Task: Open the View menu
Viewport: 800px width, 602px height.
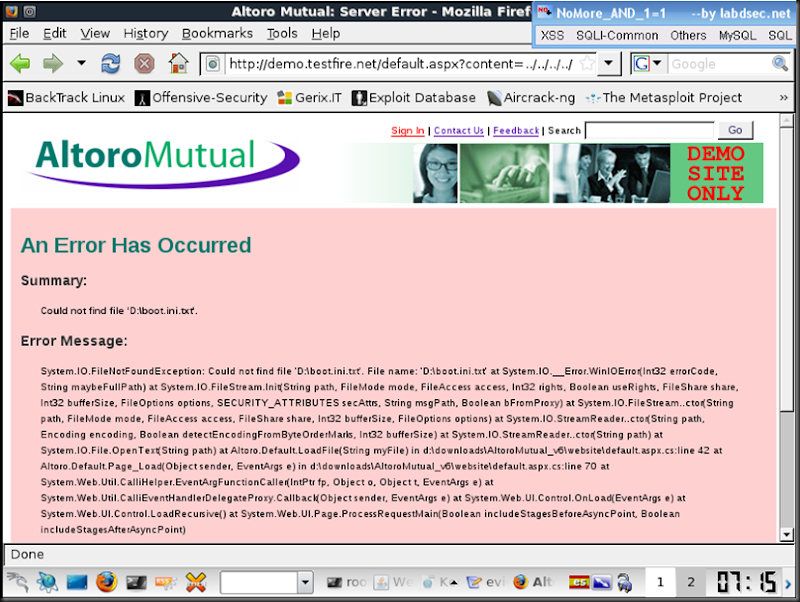Action: [95, 34]
